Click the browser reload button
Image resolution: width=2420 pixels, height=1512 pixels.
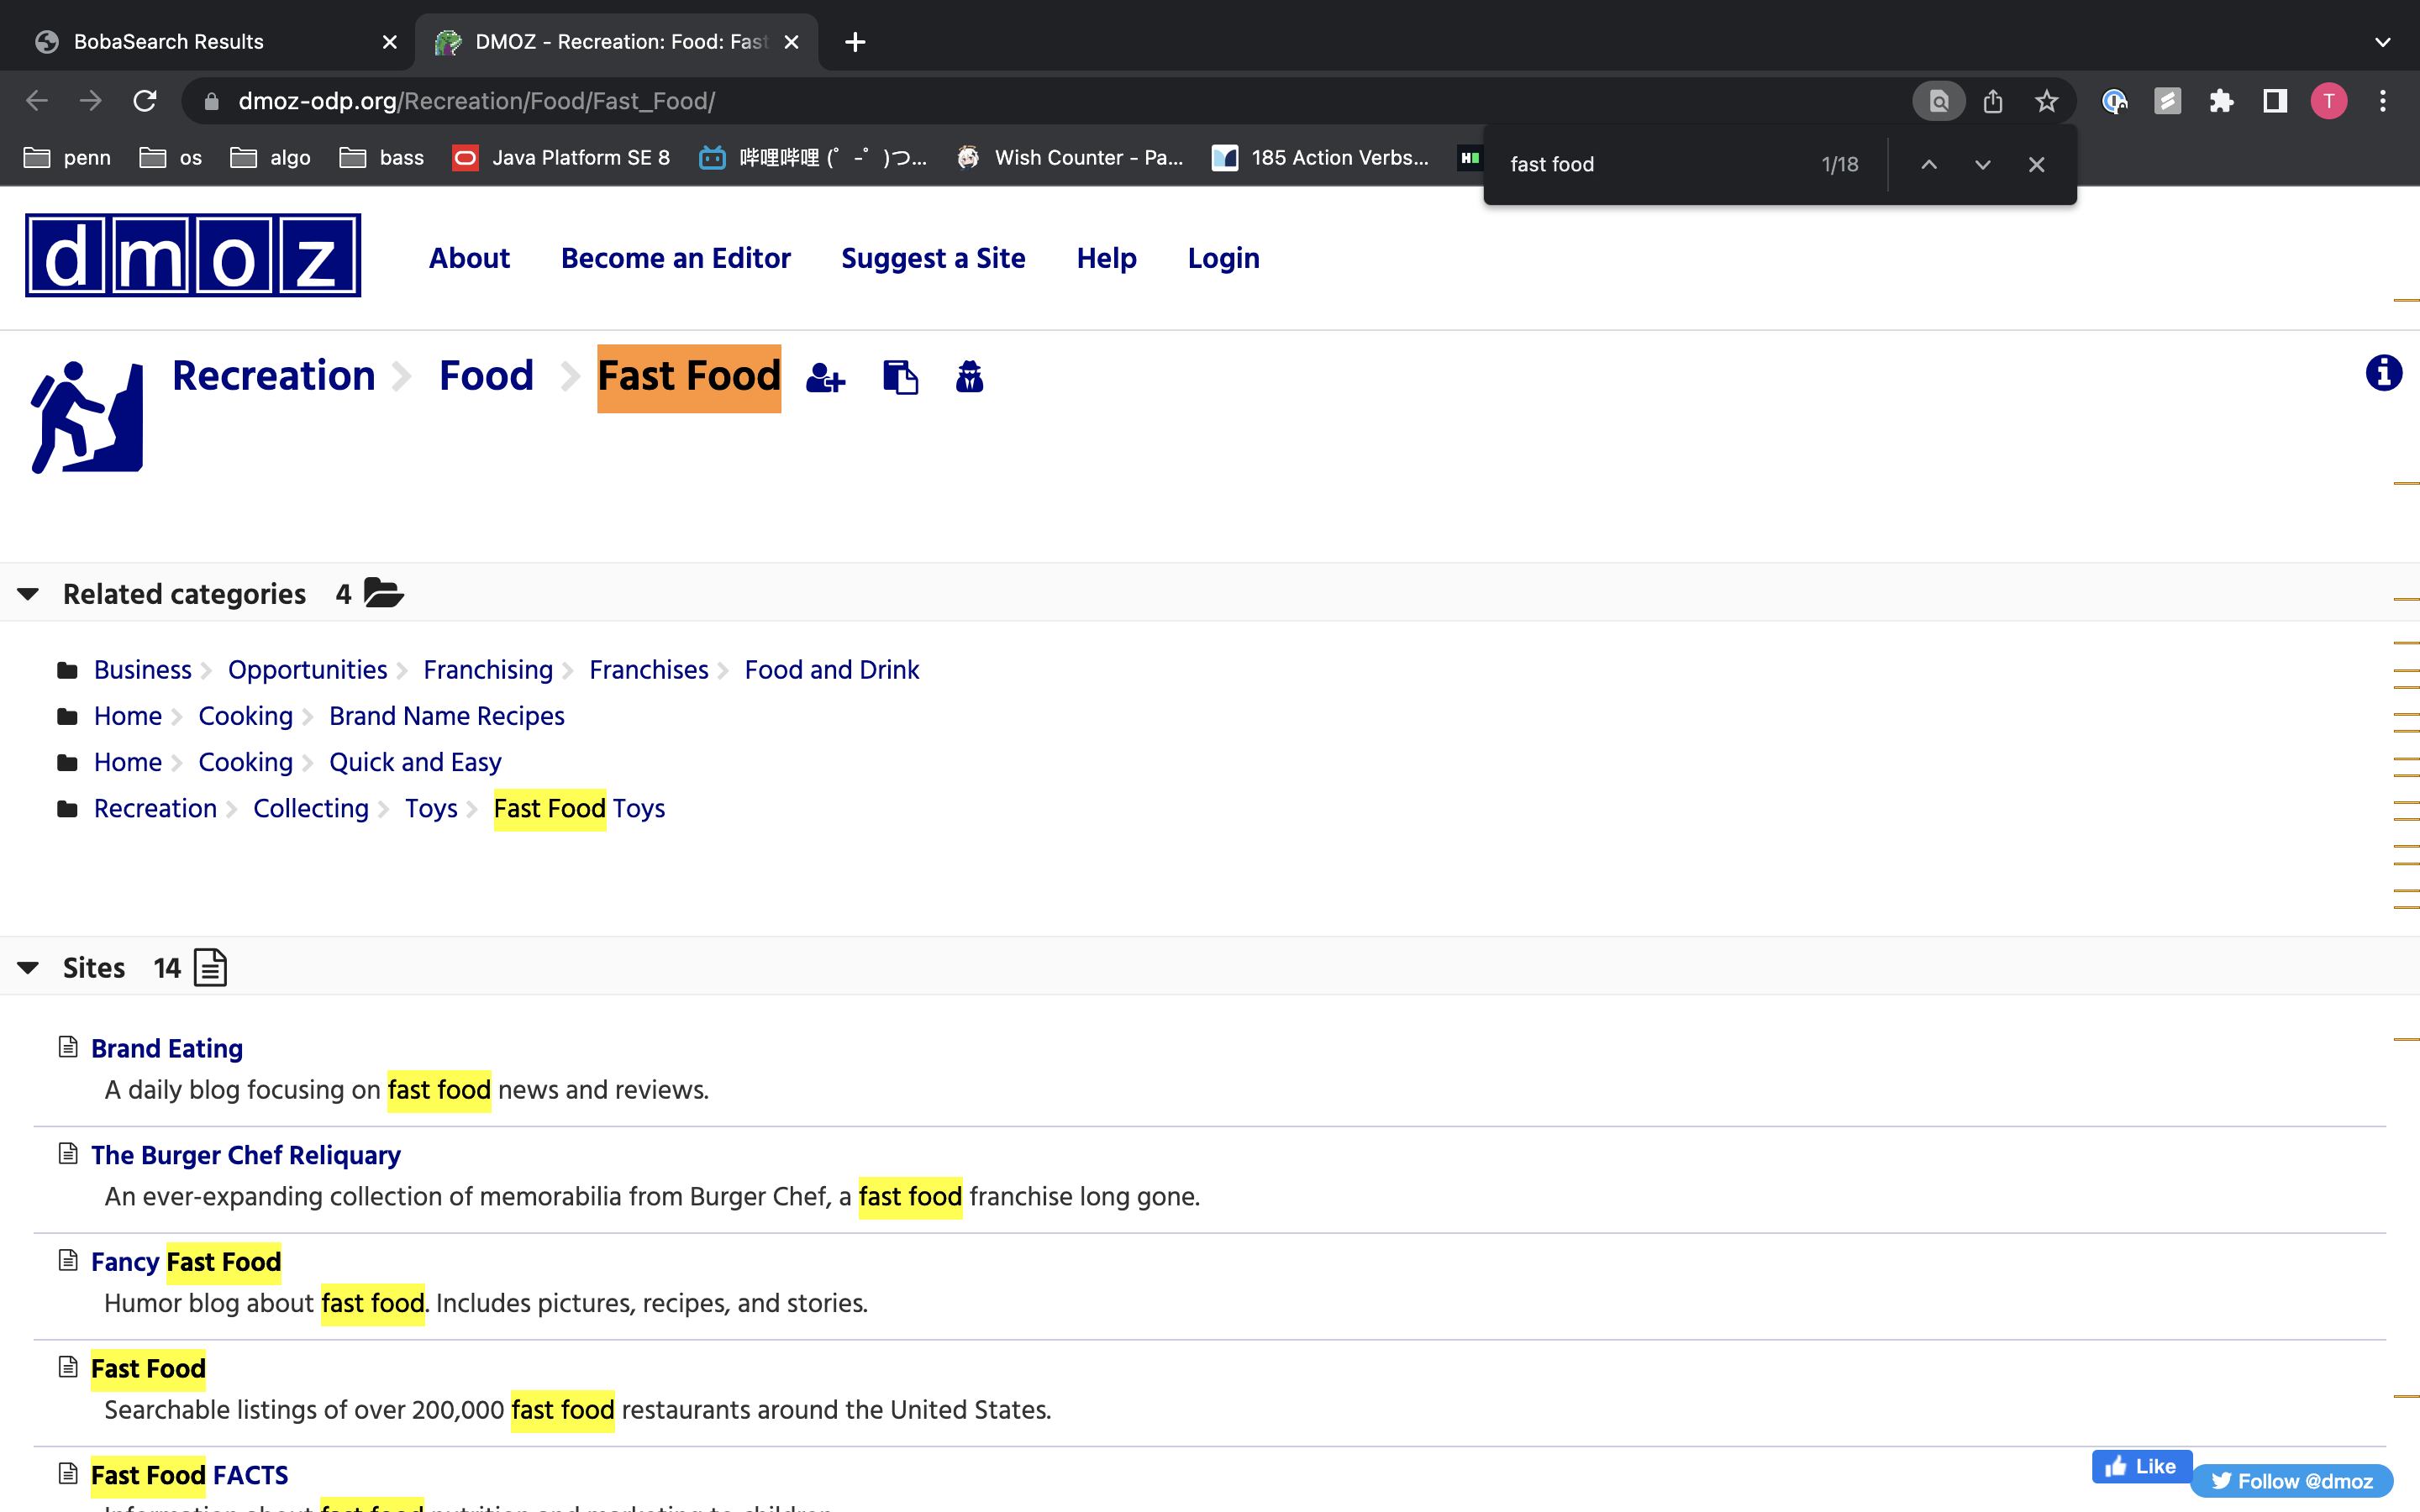tap(145, 101)
